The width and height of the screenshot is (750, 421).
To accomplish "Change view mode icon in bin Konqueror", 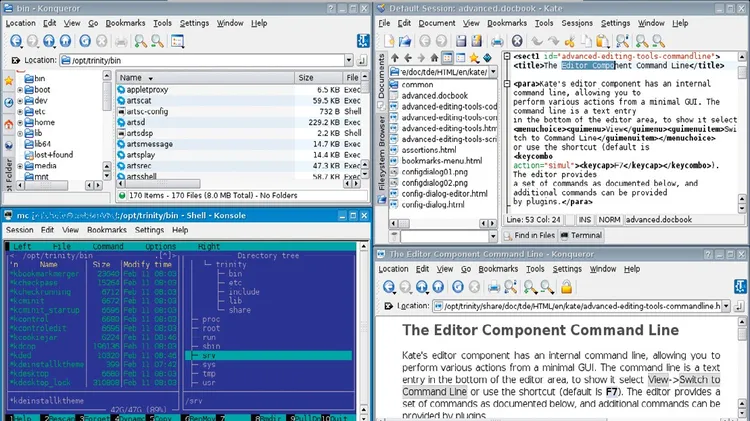I will pos(177,41).
